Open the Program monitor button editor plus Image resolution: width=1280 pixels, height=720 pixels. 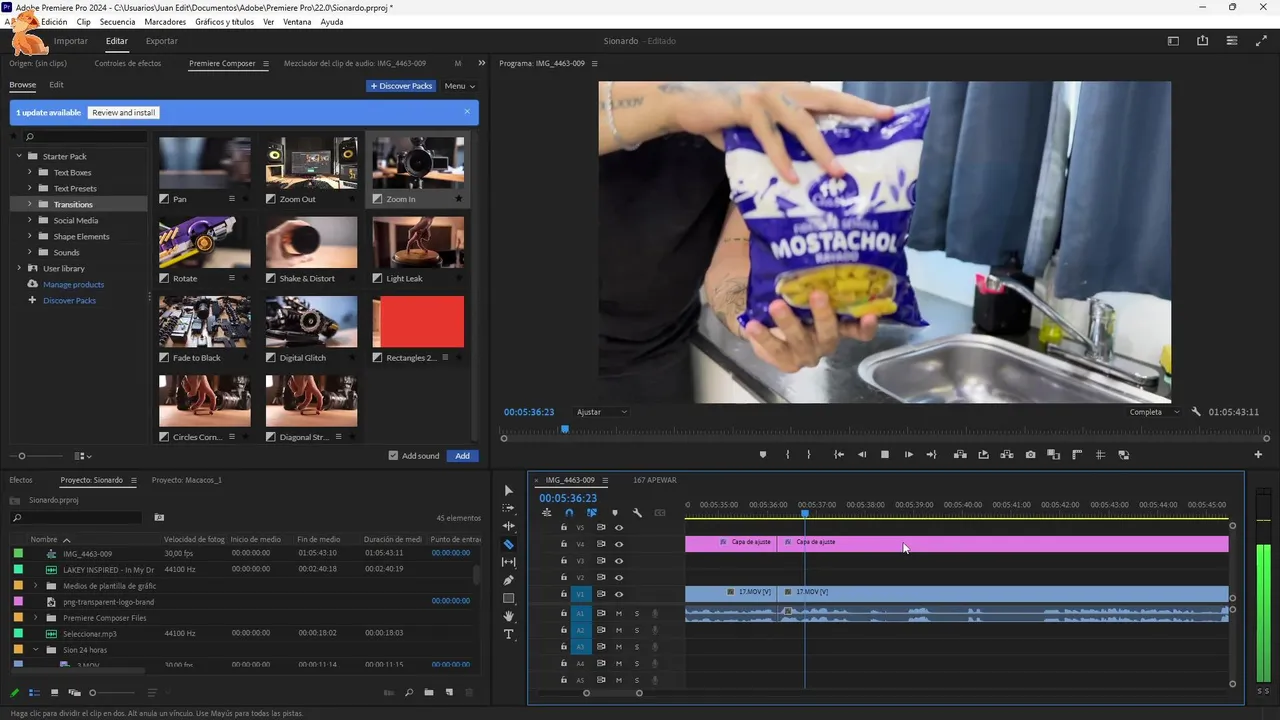[x=1258, y=455]
